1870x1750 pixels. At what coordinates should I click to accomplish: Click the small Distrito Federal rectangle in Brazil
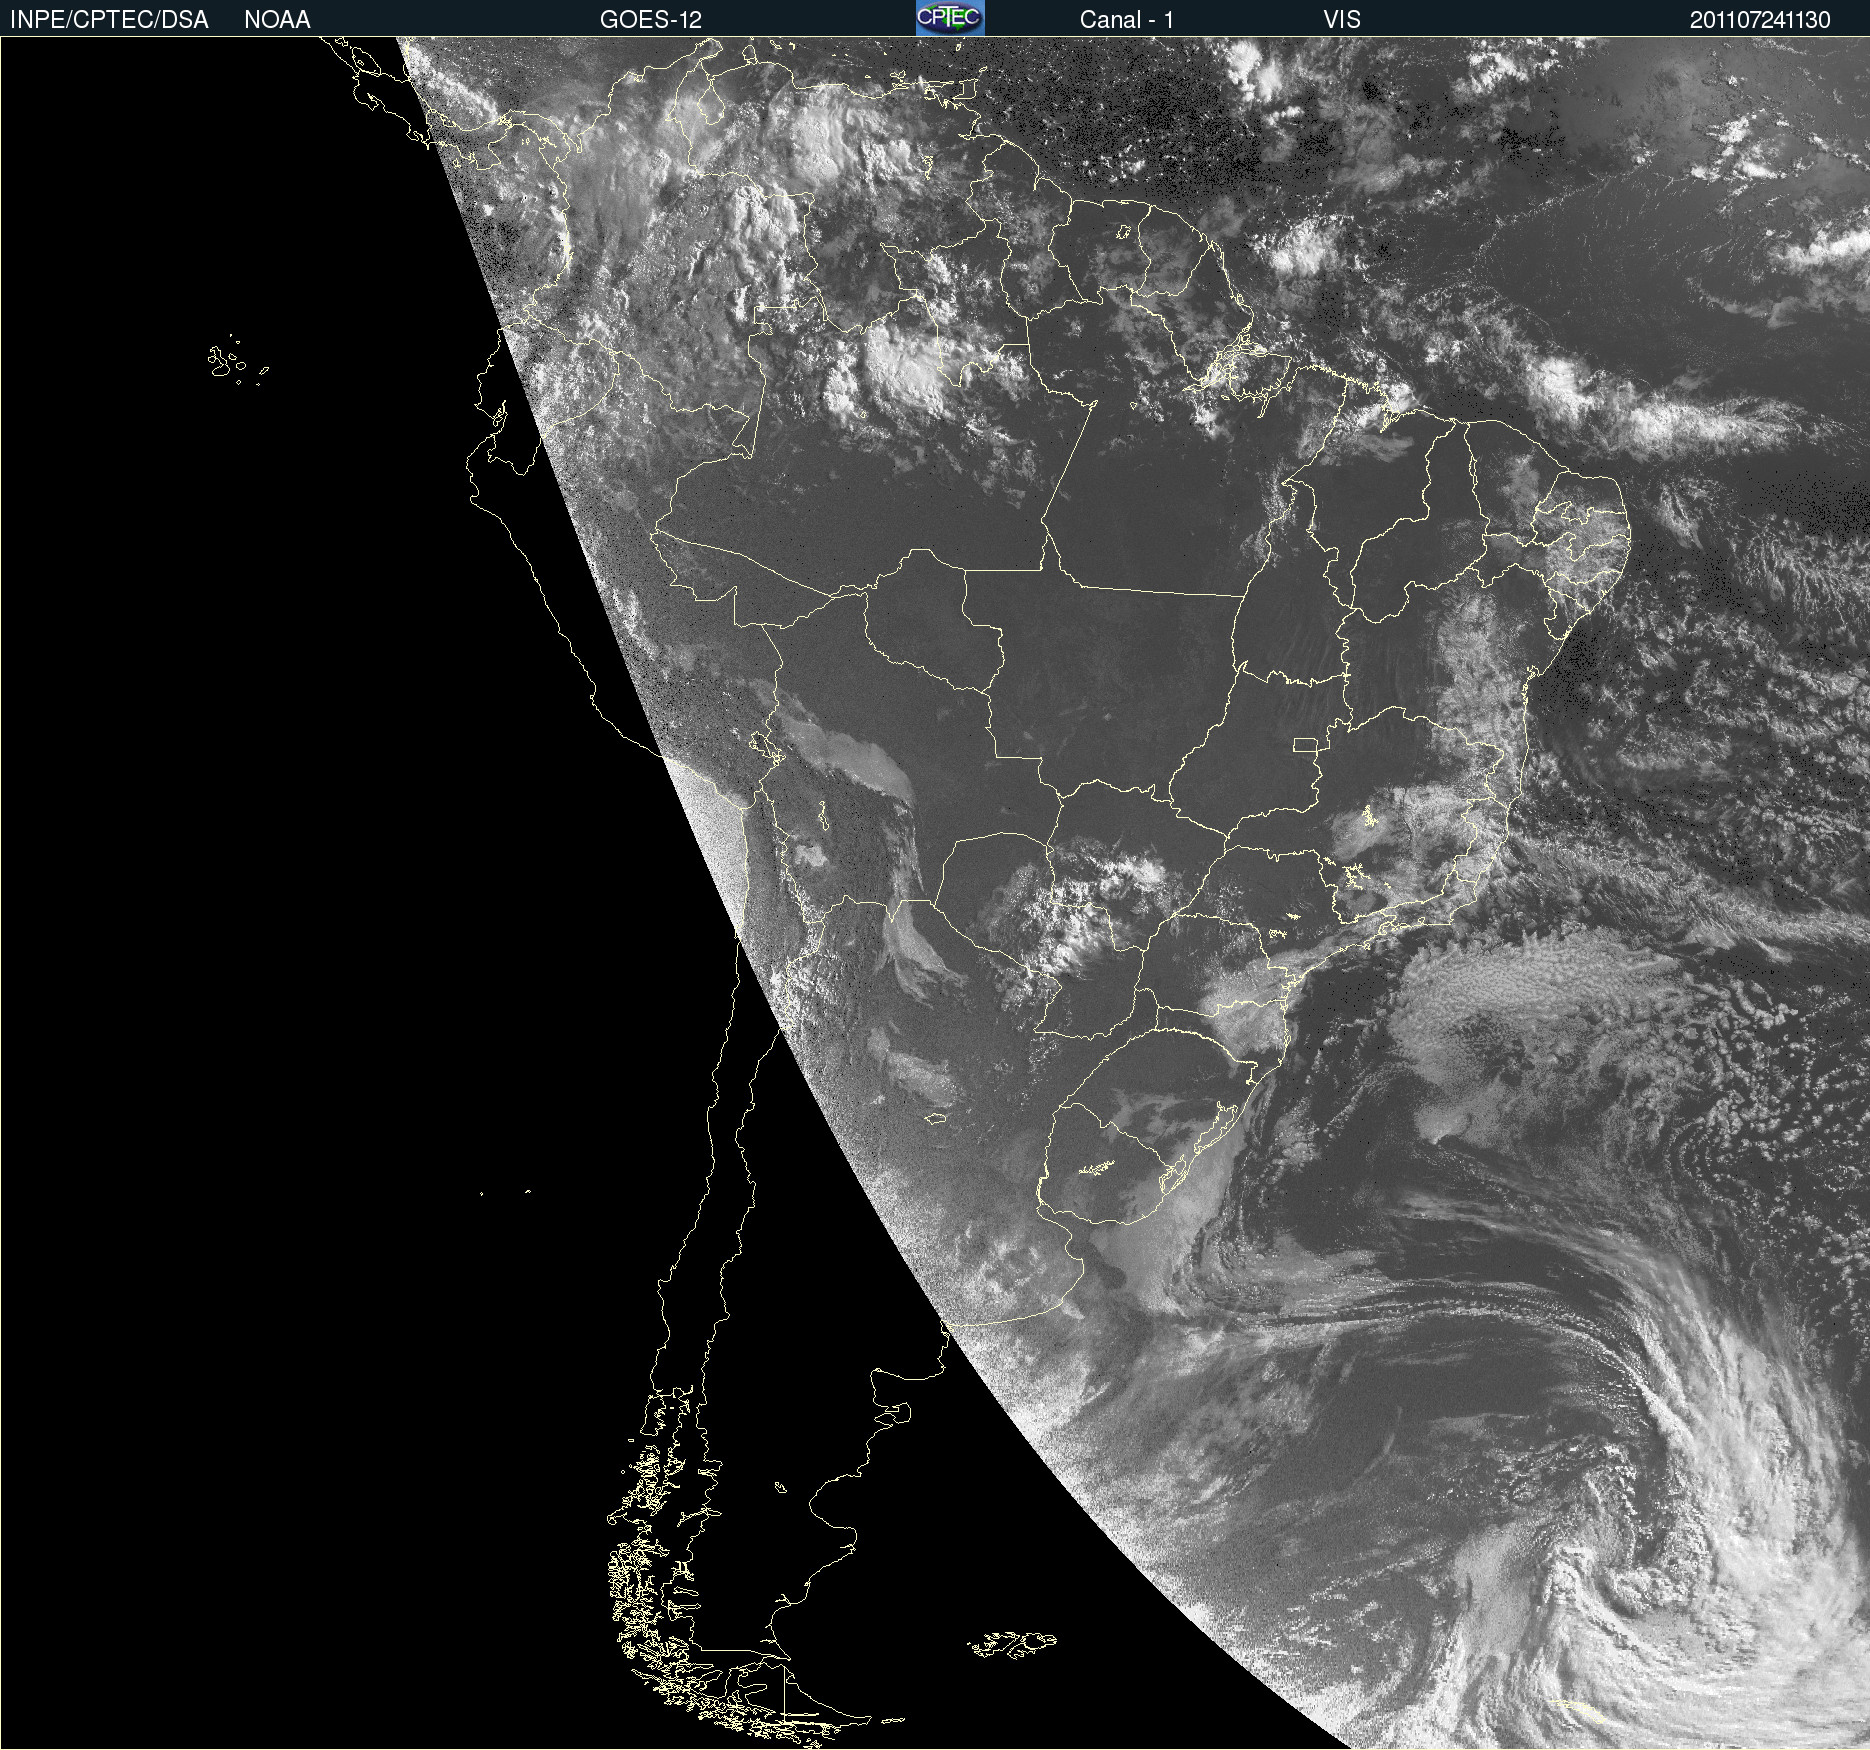point(1305,744)
